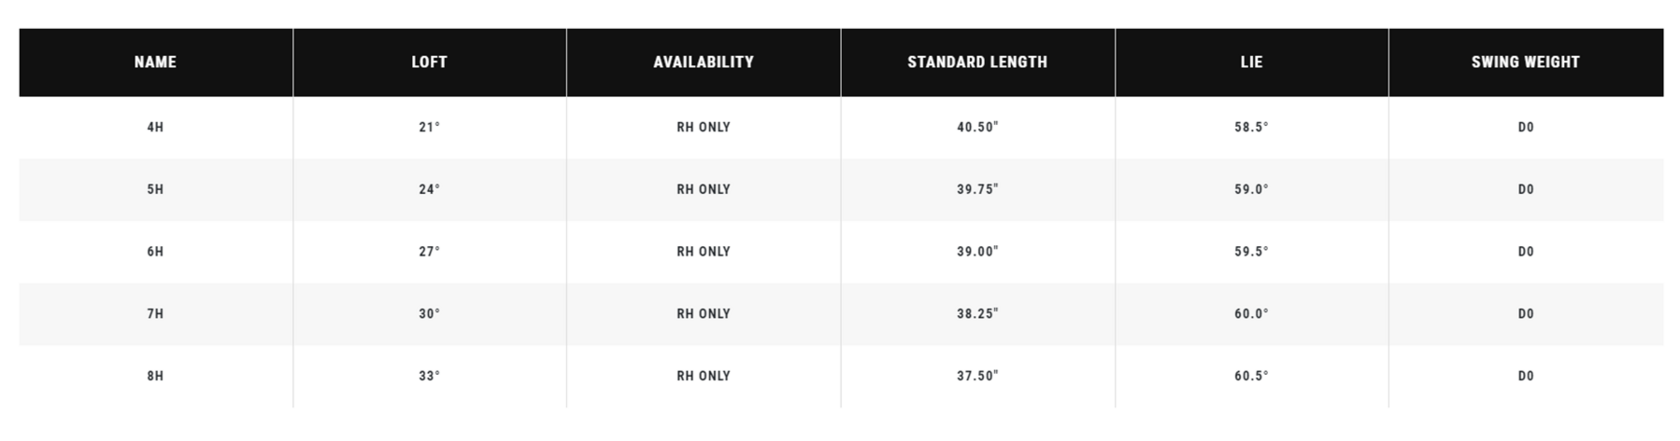1680x441 pixels.
Task: Click the 40.50" standard length value
Action: pos(978,127)
